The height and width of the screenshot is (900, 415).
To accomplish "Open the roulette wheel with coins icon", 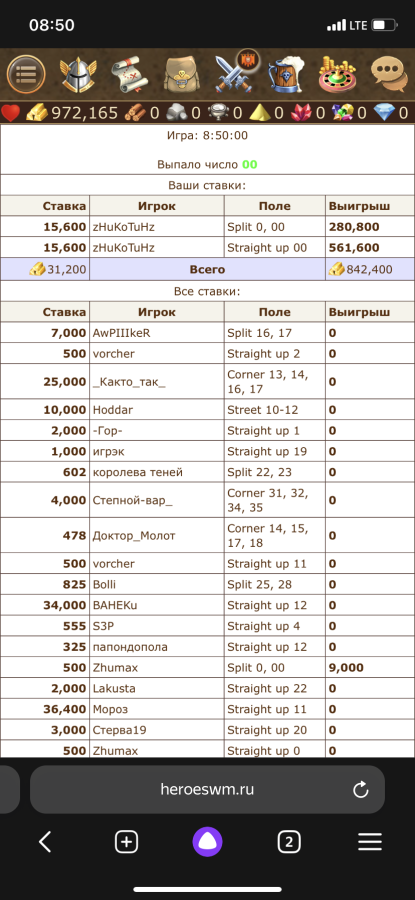I will point(338,75).
